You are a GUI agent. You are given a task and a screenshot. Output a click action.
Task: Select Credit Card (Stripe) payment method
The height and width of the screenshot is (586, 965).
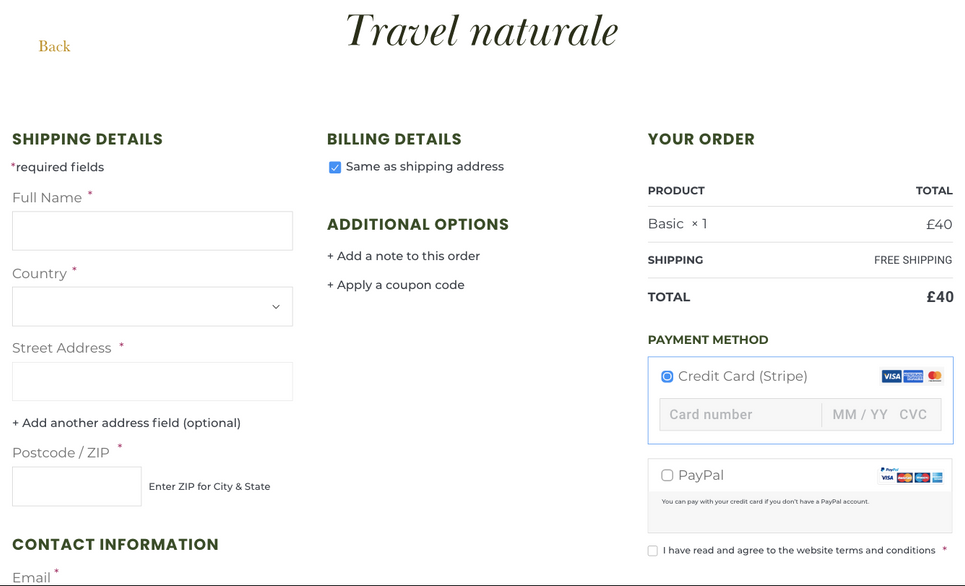point(667,376)
